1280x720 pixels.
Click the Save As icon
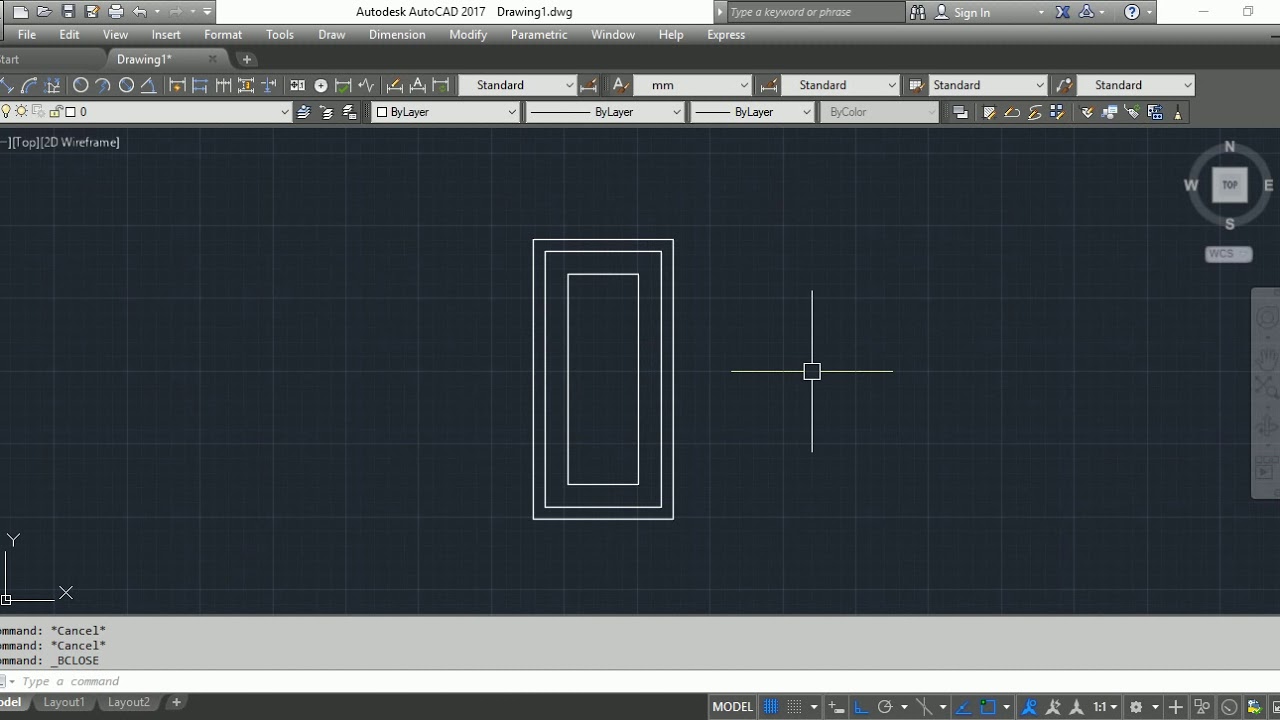92,12
